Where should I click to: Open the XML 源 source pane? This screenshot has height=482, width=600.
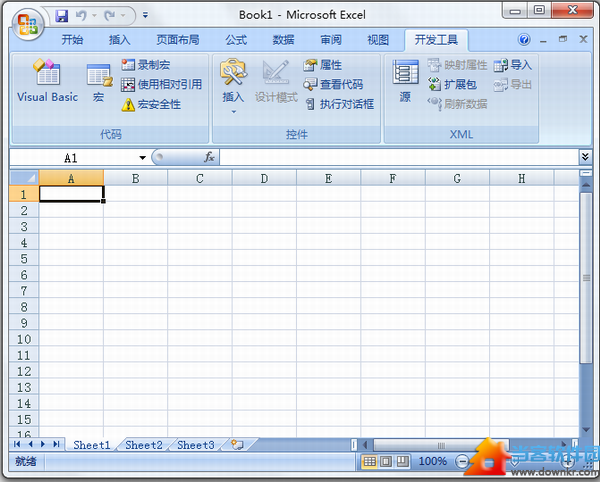tap(405, 81)
